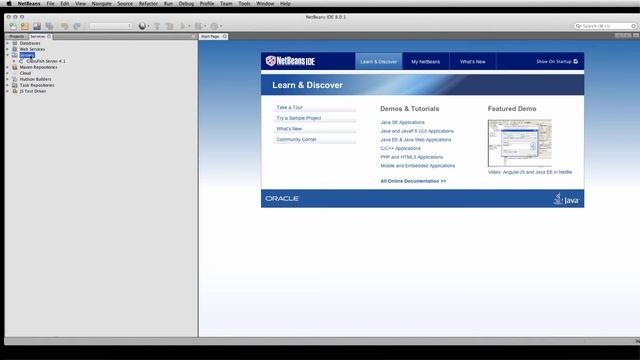Open the Navigate menu
Image resolution: width=640 pixels, height=360 pixels.
[x=102, y=3]
